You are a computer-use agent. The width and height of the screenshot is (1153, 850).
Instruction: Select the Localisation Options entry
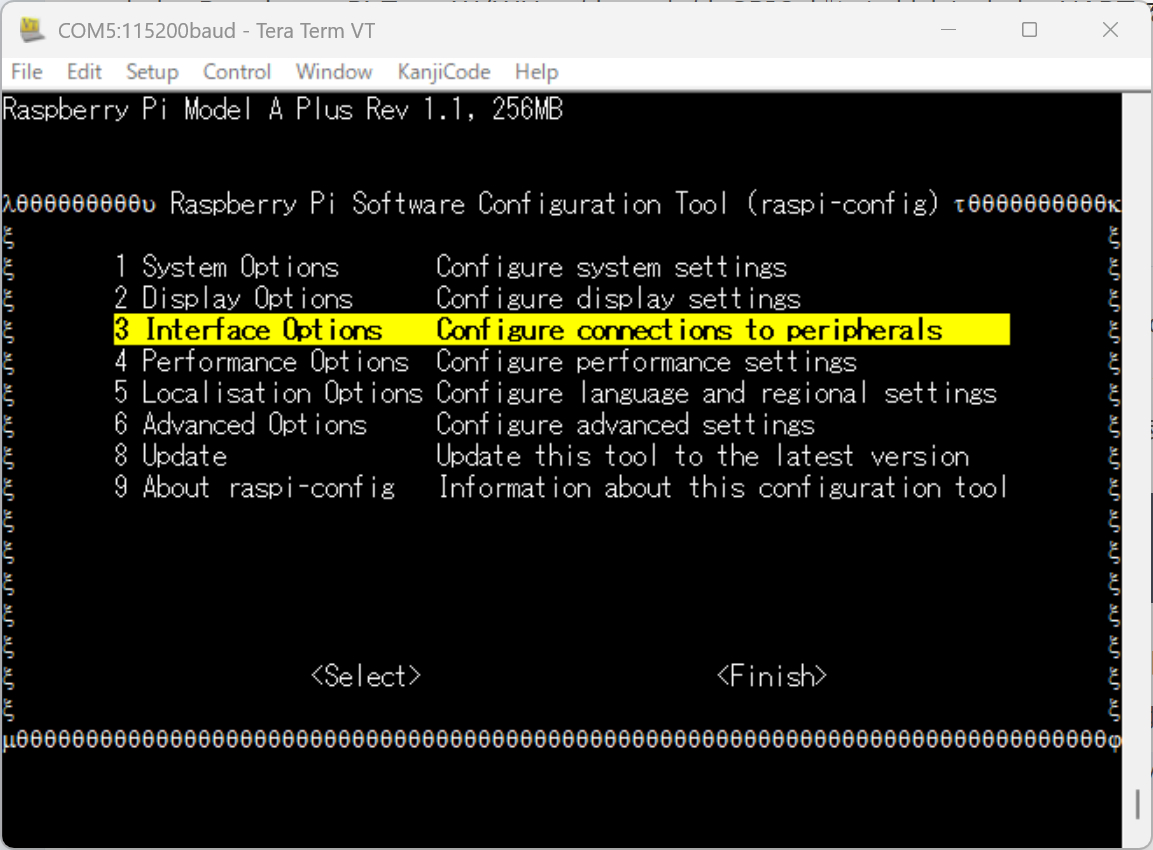268,393
